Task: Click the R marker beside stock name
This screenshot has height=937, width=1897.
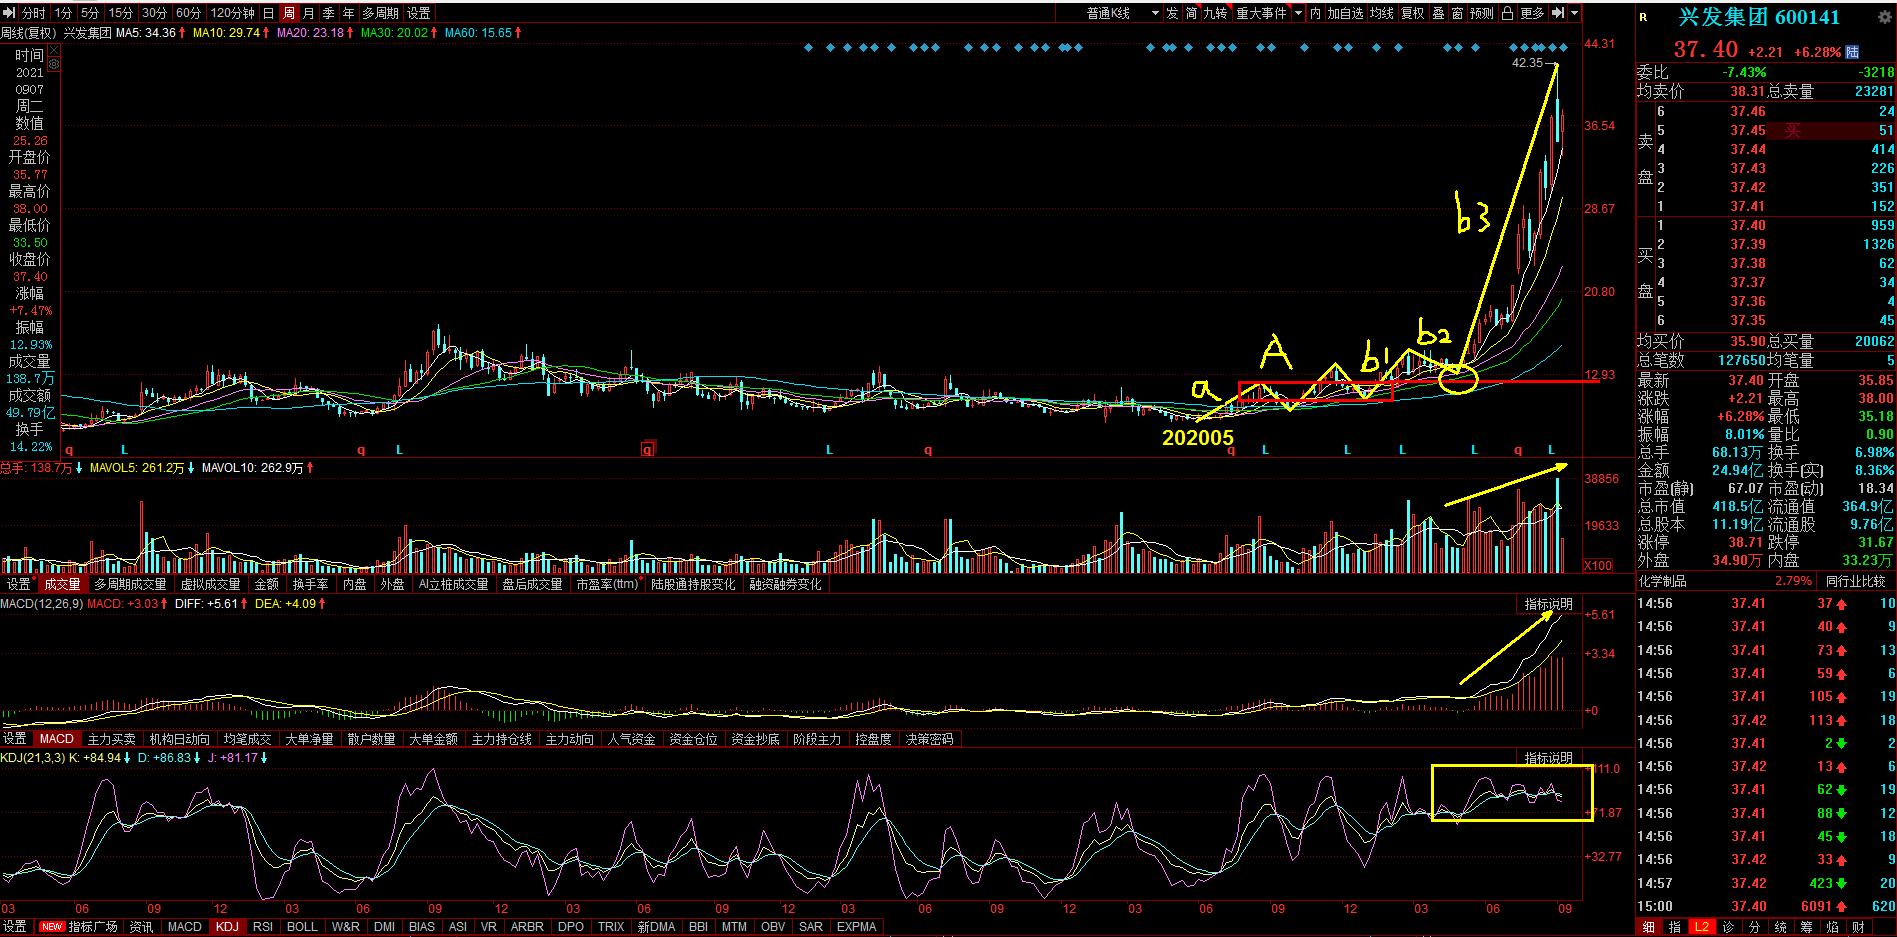Action: [1643, 17]
